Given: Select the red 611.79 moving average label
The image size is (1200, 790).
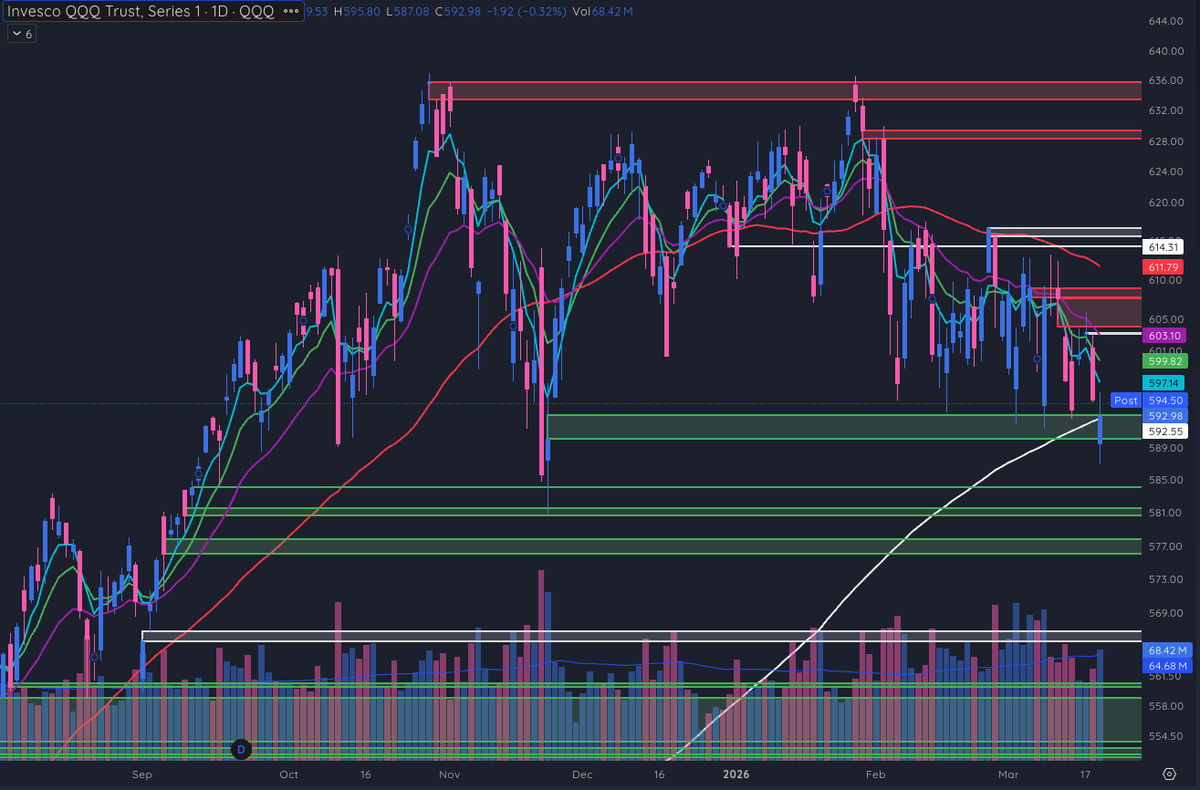Looking at the screenshot, I should click(x=1161, y=267).
